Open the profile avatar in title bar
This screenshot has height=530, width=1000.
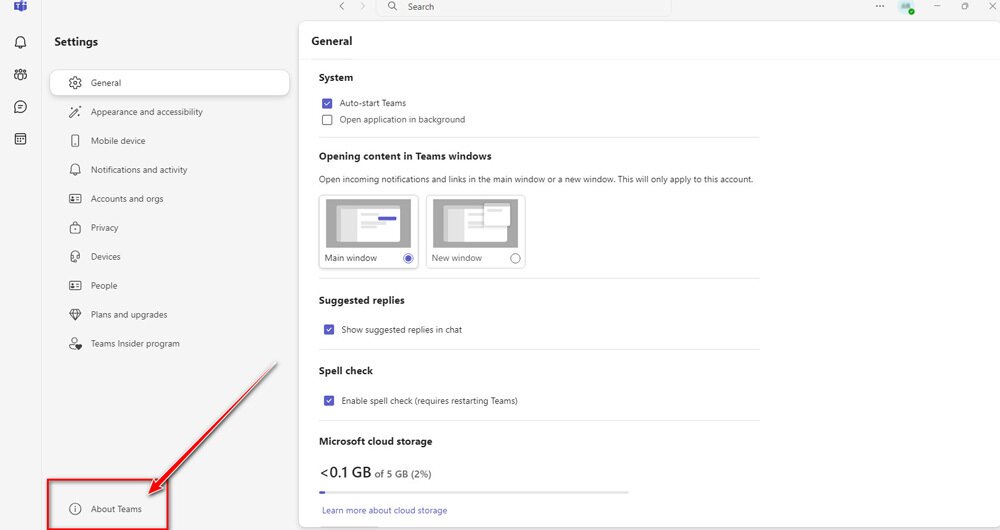click(906, 7)
